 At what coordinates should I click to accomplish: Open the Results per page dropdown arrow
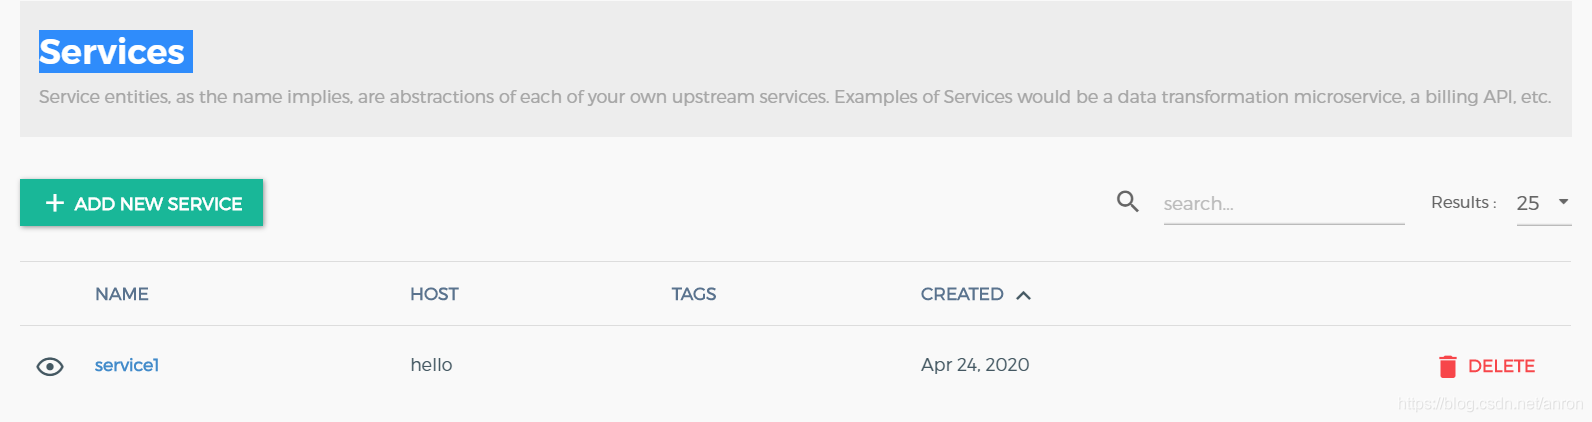tap(1563, 202)
